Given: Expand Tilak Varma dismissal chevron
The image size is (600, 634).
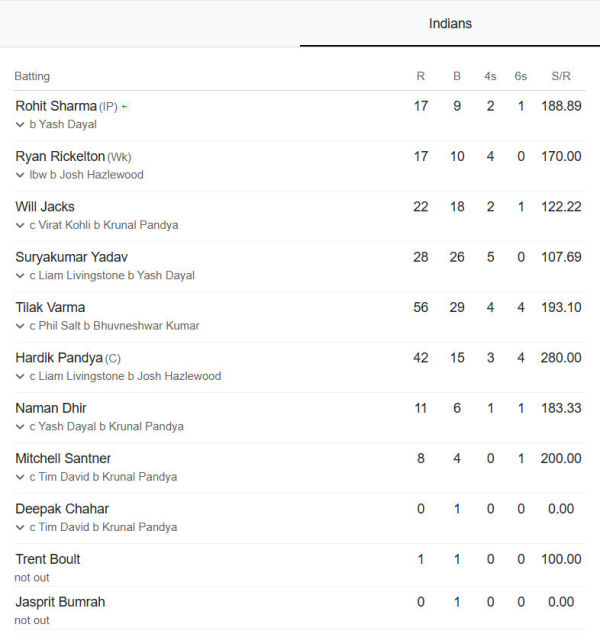Looking at the screenshot, I should tap(20, 326).
